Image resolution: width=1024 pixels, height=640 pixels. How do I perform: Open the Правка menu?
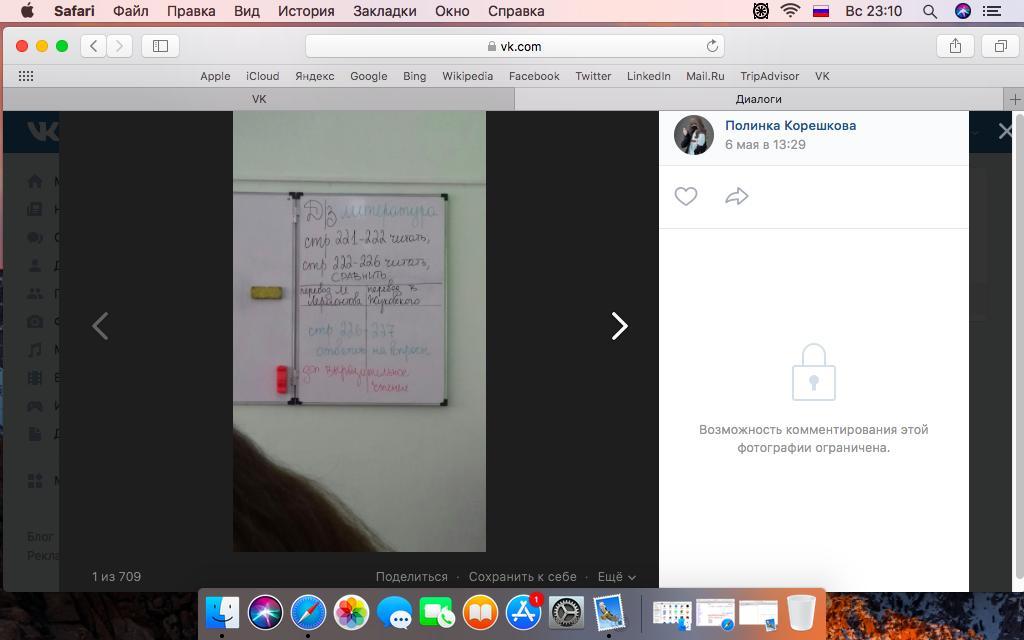click(191, 11)
